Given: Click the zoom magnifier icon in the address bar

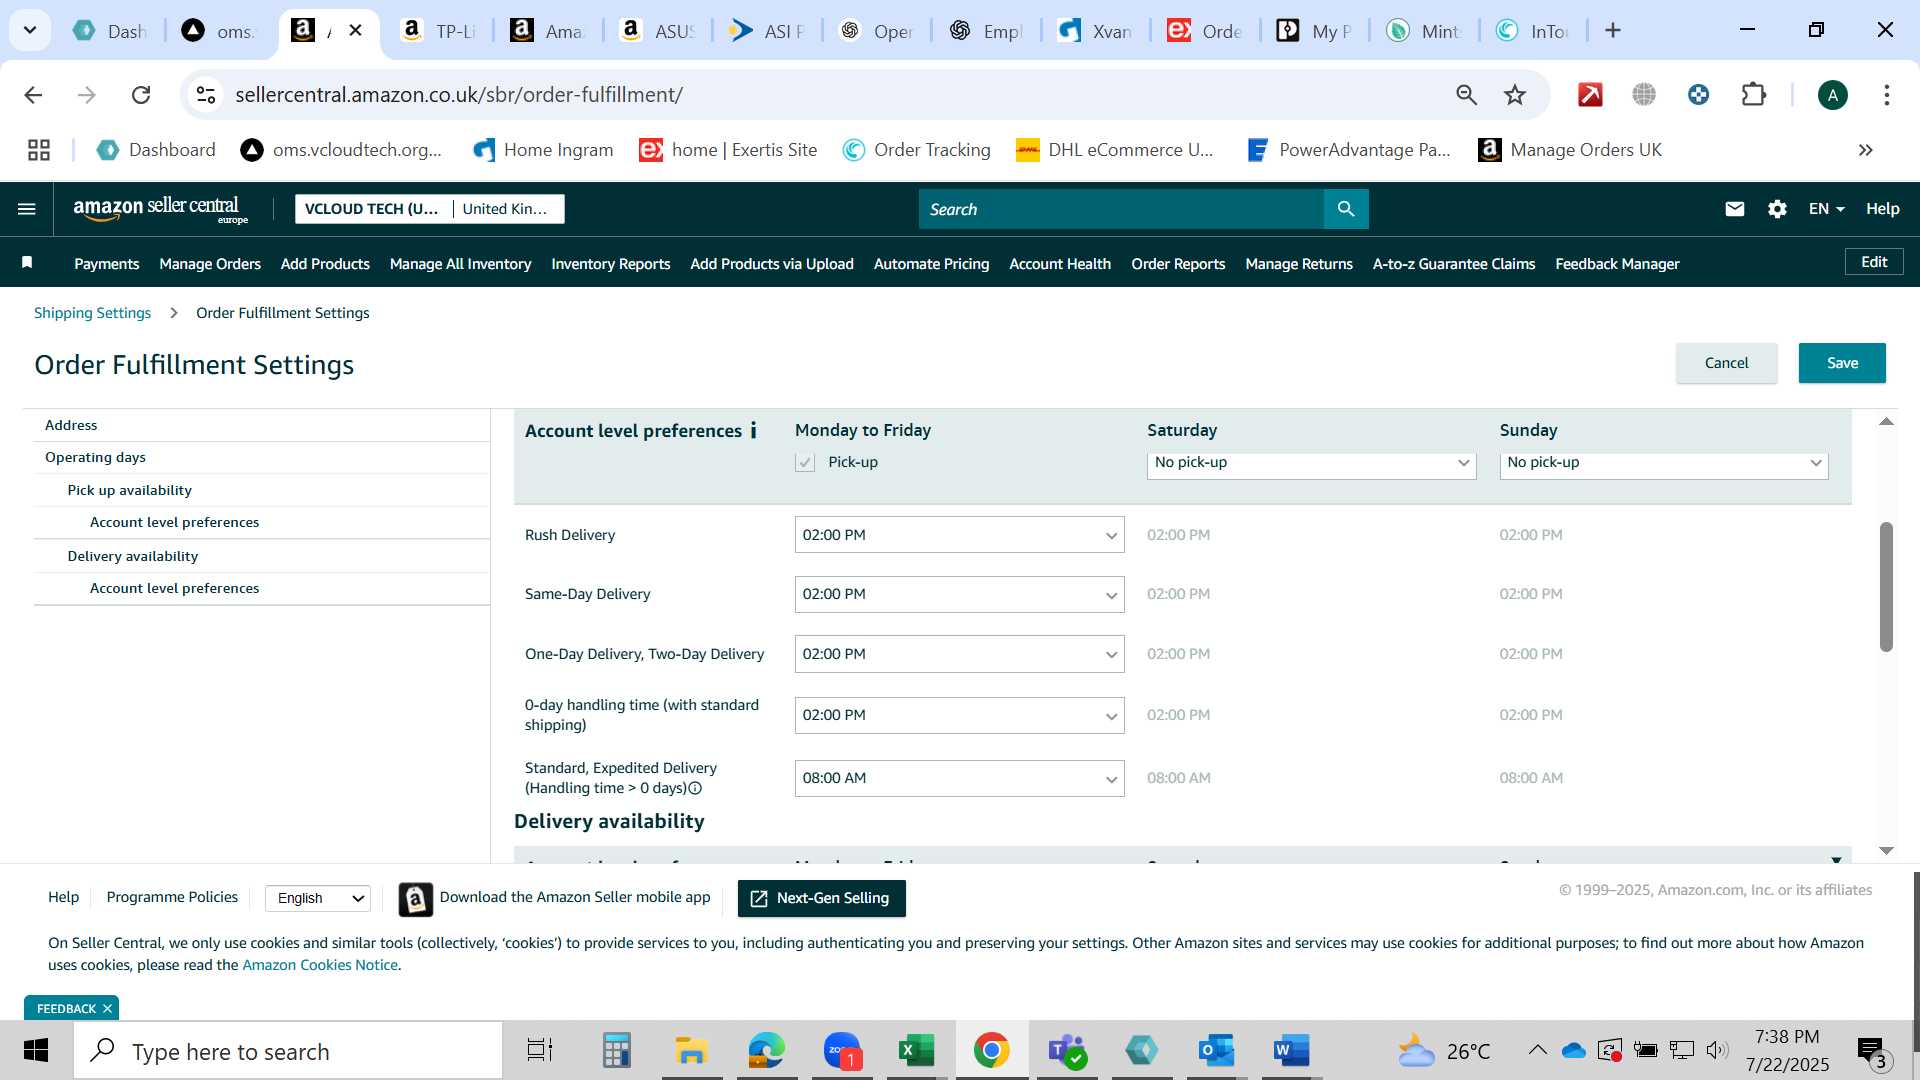Looking at the screenshot, I should click(1467, 95).
